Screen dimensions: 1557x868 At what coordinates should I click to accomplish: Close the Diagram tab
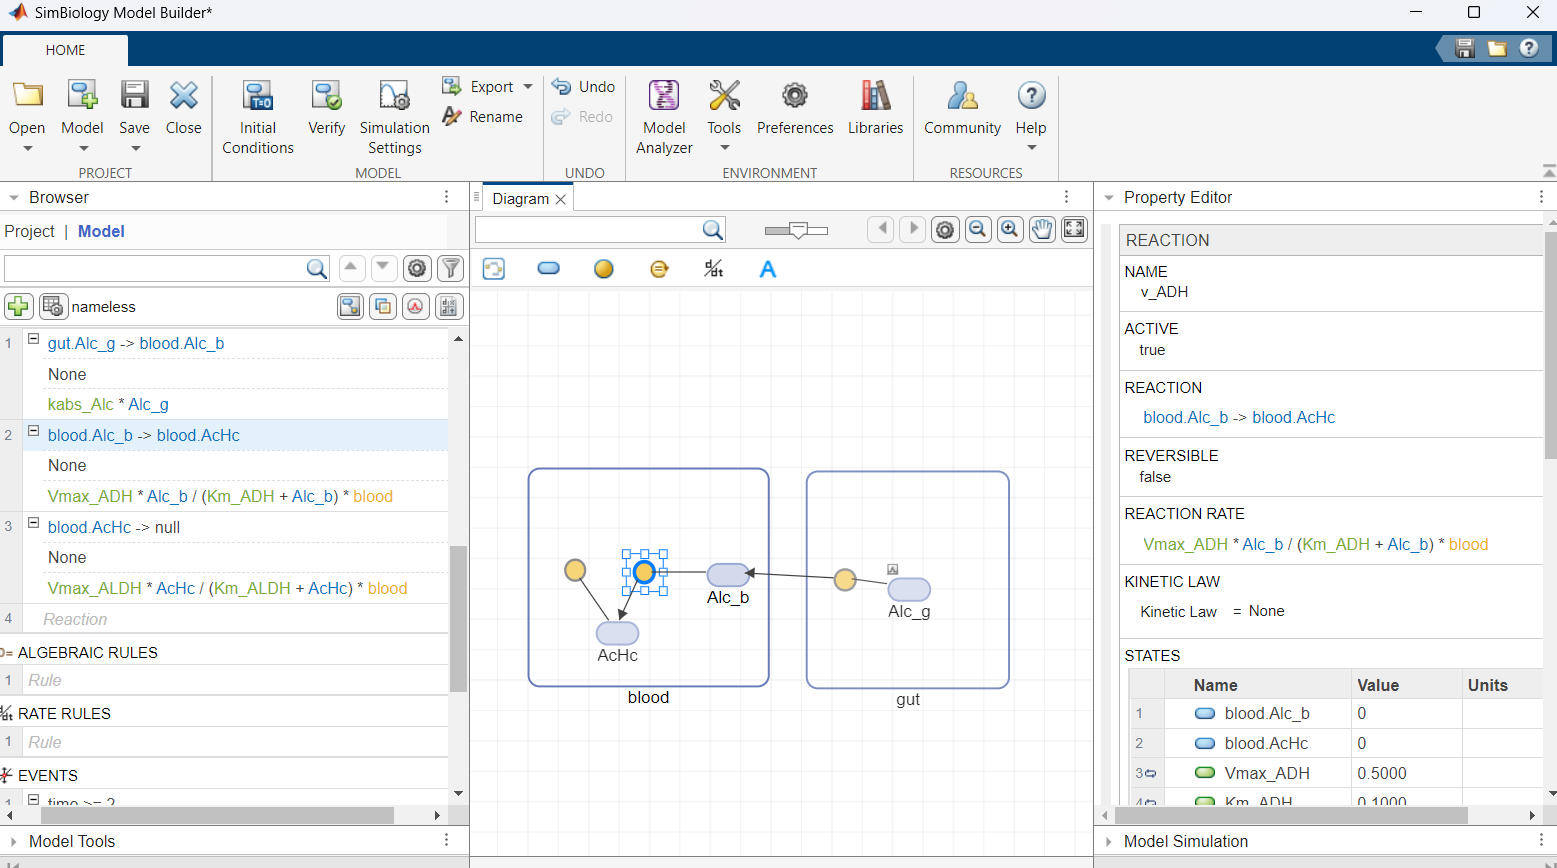click(x=561, y=199)
